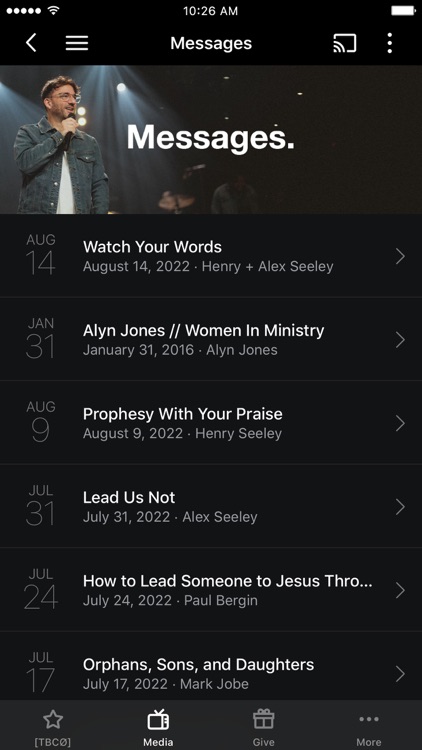Tap the battery icon in status bar

tap(403, 11)
